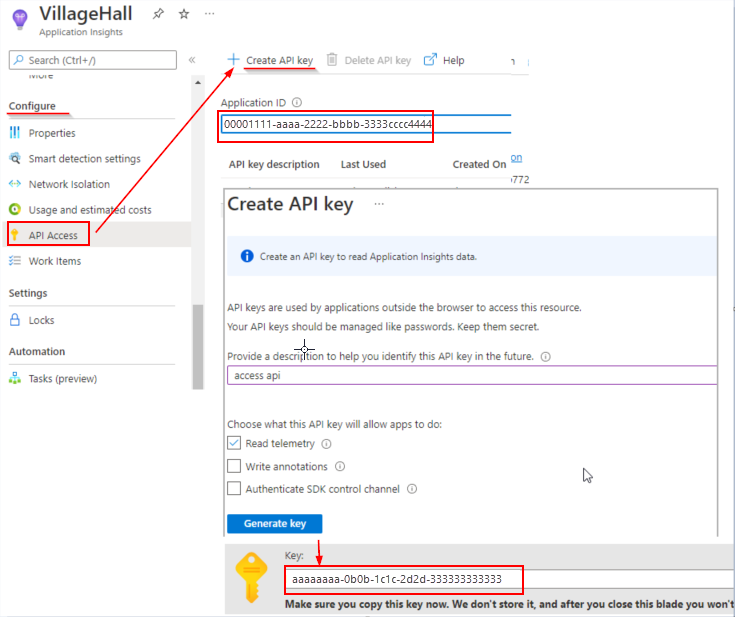
Task: Click the info icon beside Write annotations
Action: (340, 466)
